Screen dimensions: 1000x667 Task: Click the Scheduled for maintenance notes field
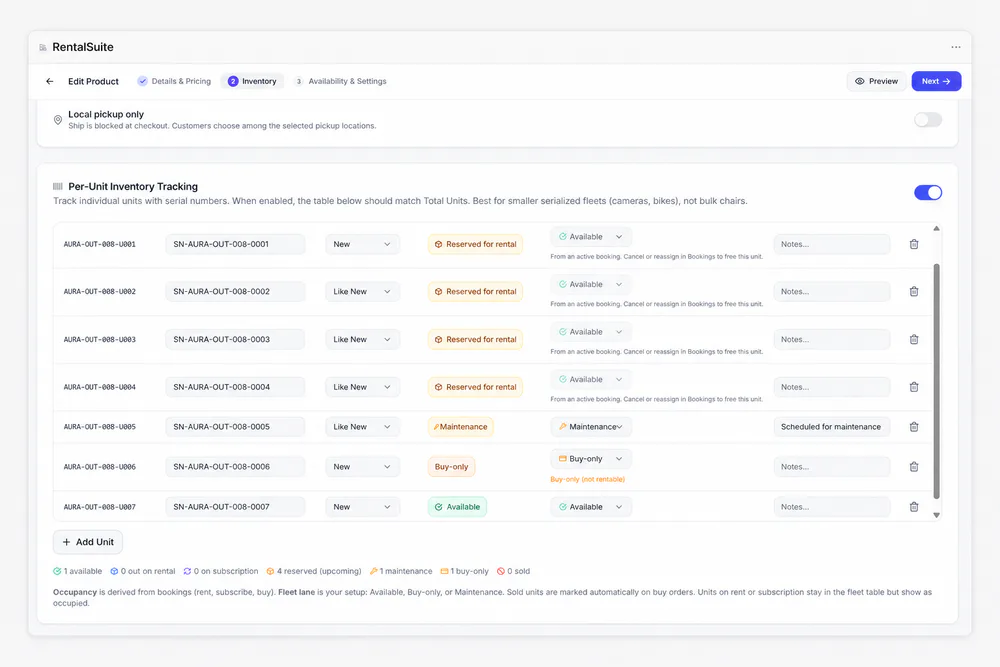[x=832, y=427]
